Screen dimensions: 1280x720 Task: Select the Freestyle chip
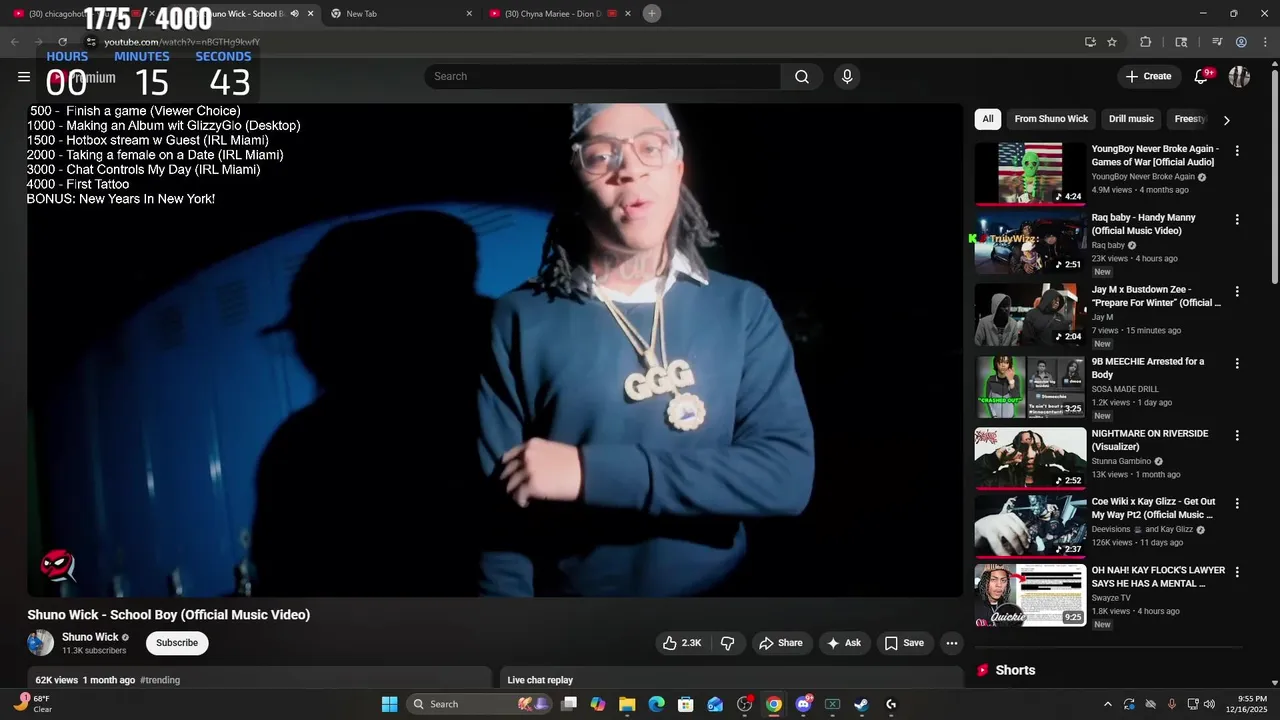point(1188,119)
